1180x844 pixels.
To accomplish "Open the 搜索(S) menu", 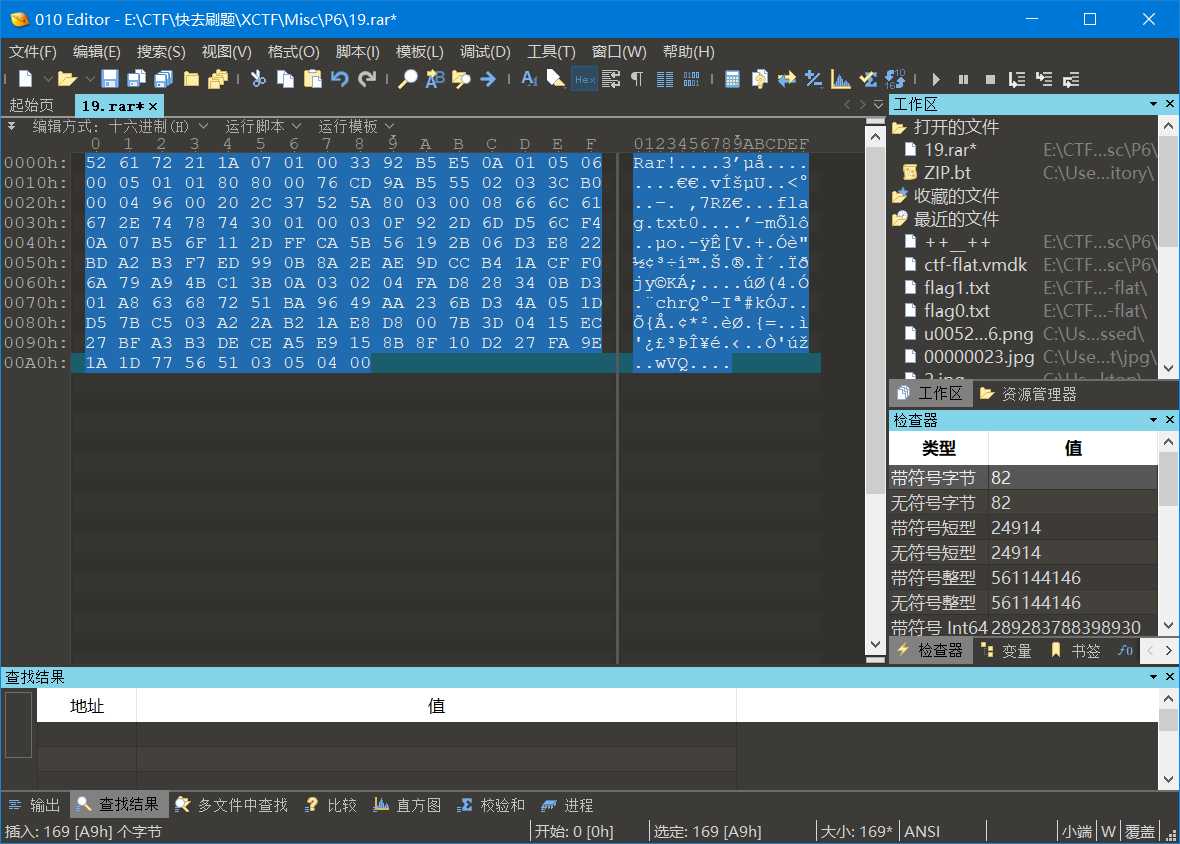I will [x=161, y=52].
